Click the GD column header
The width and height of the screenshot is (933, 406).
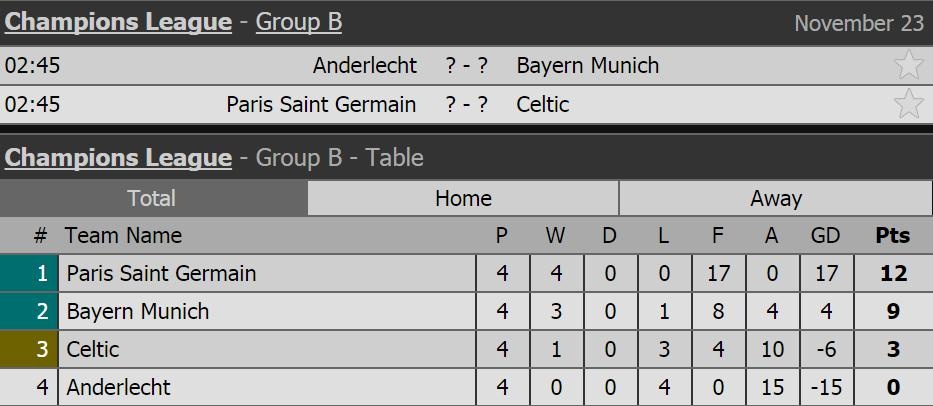[x=826, y=236]
